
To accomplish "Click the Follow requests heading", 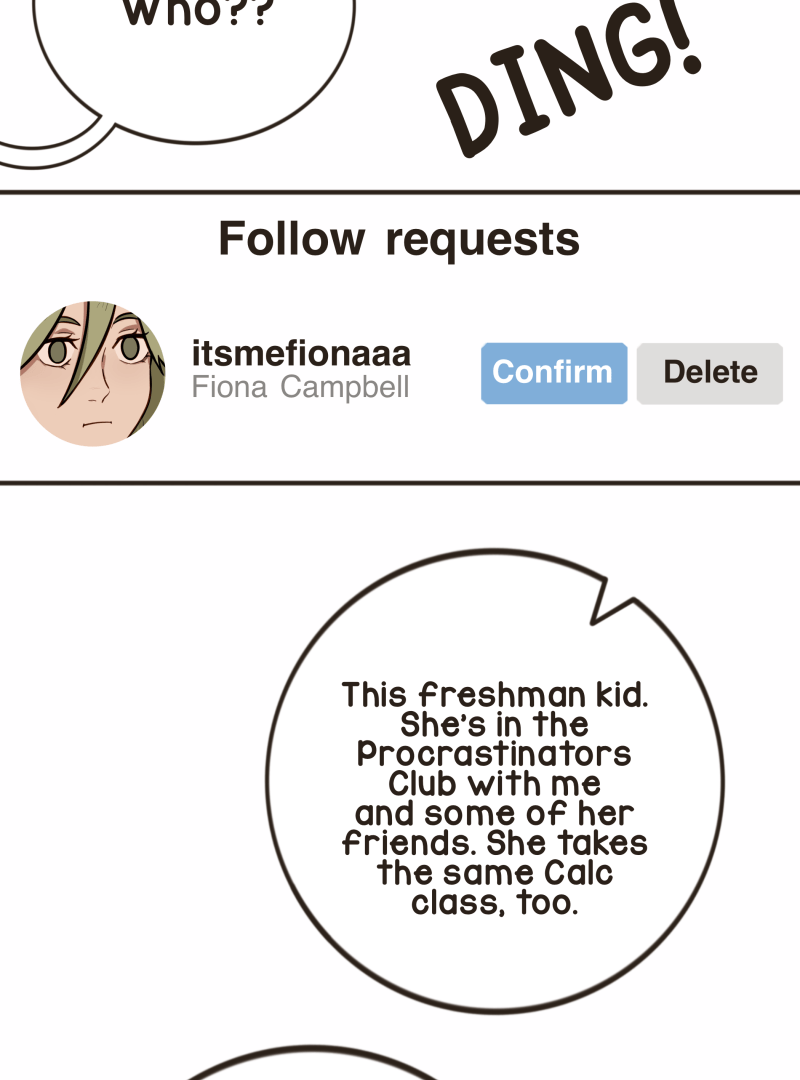I will (399, 239).
